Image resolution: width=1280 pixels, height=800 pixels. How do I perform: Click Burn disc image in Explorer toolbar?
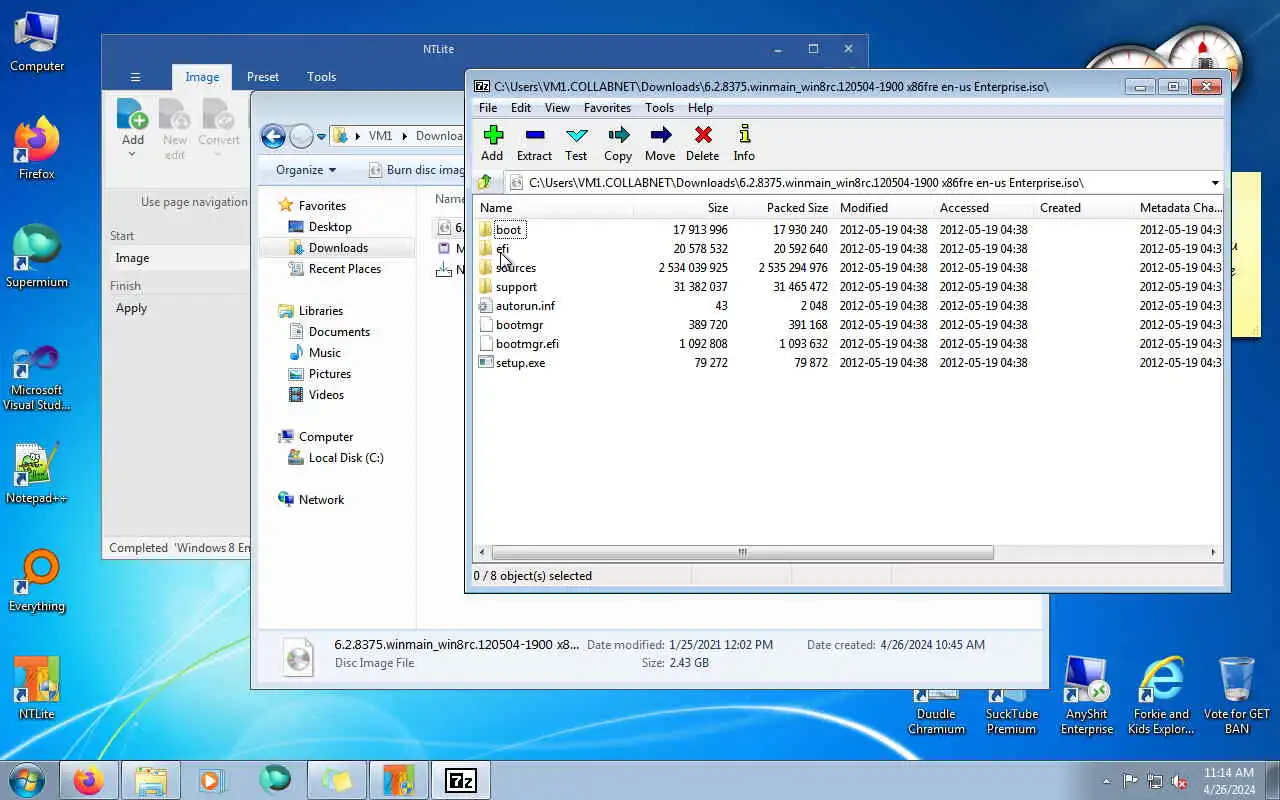click(417, 170)
